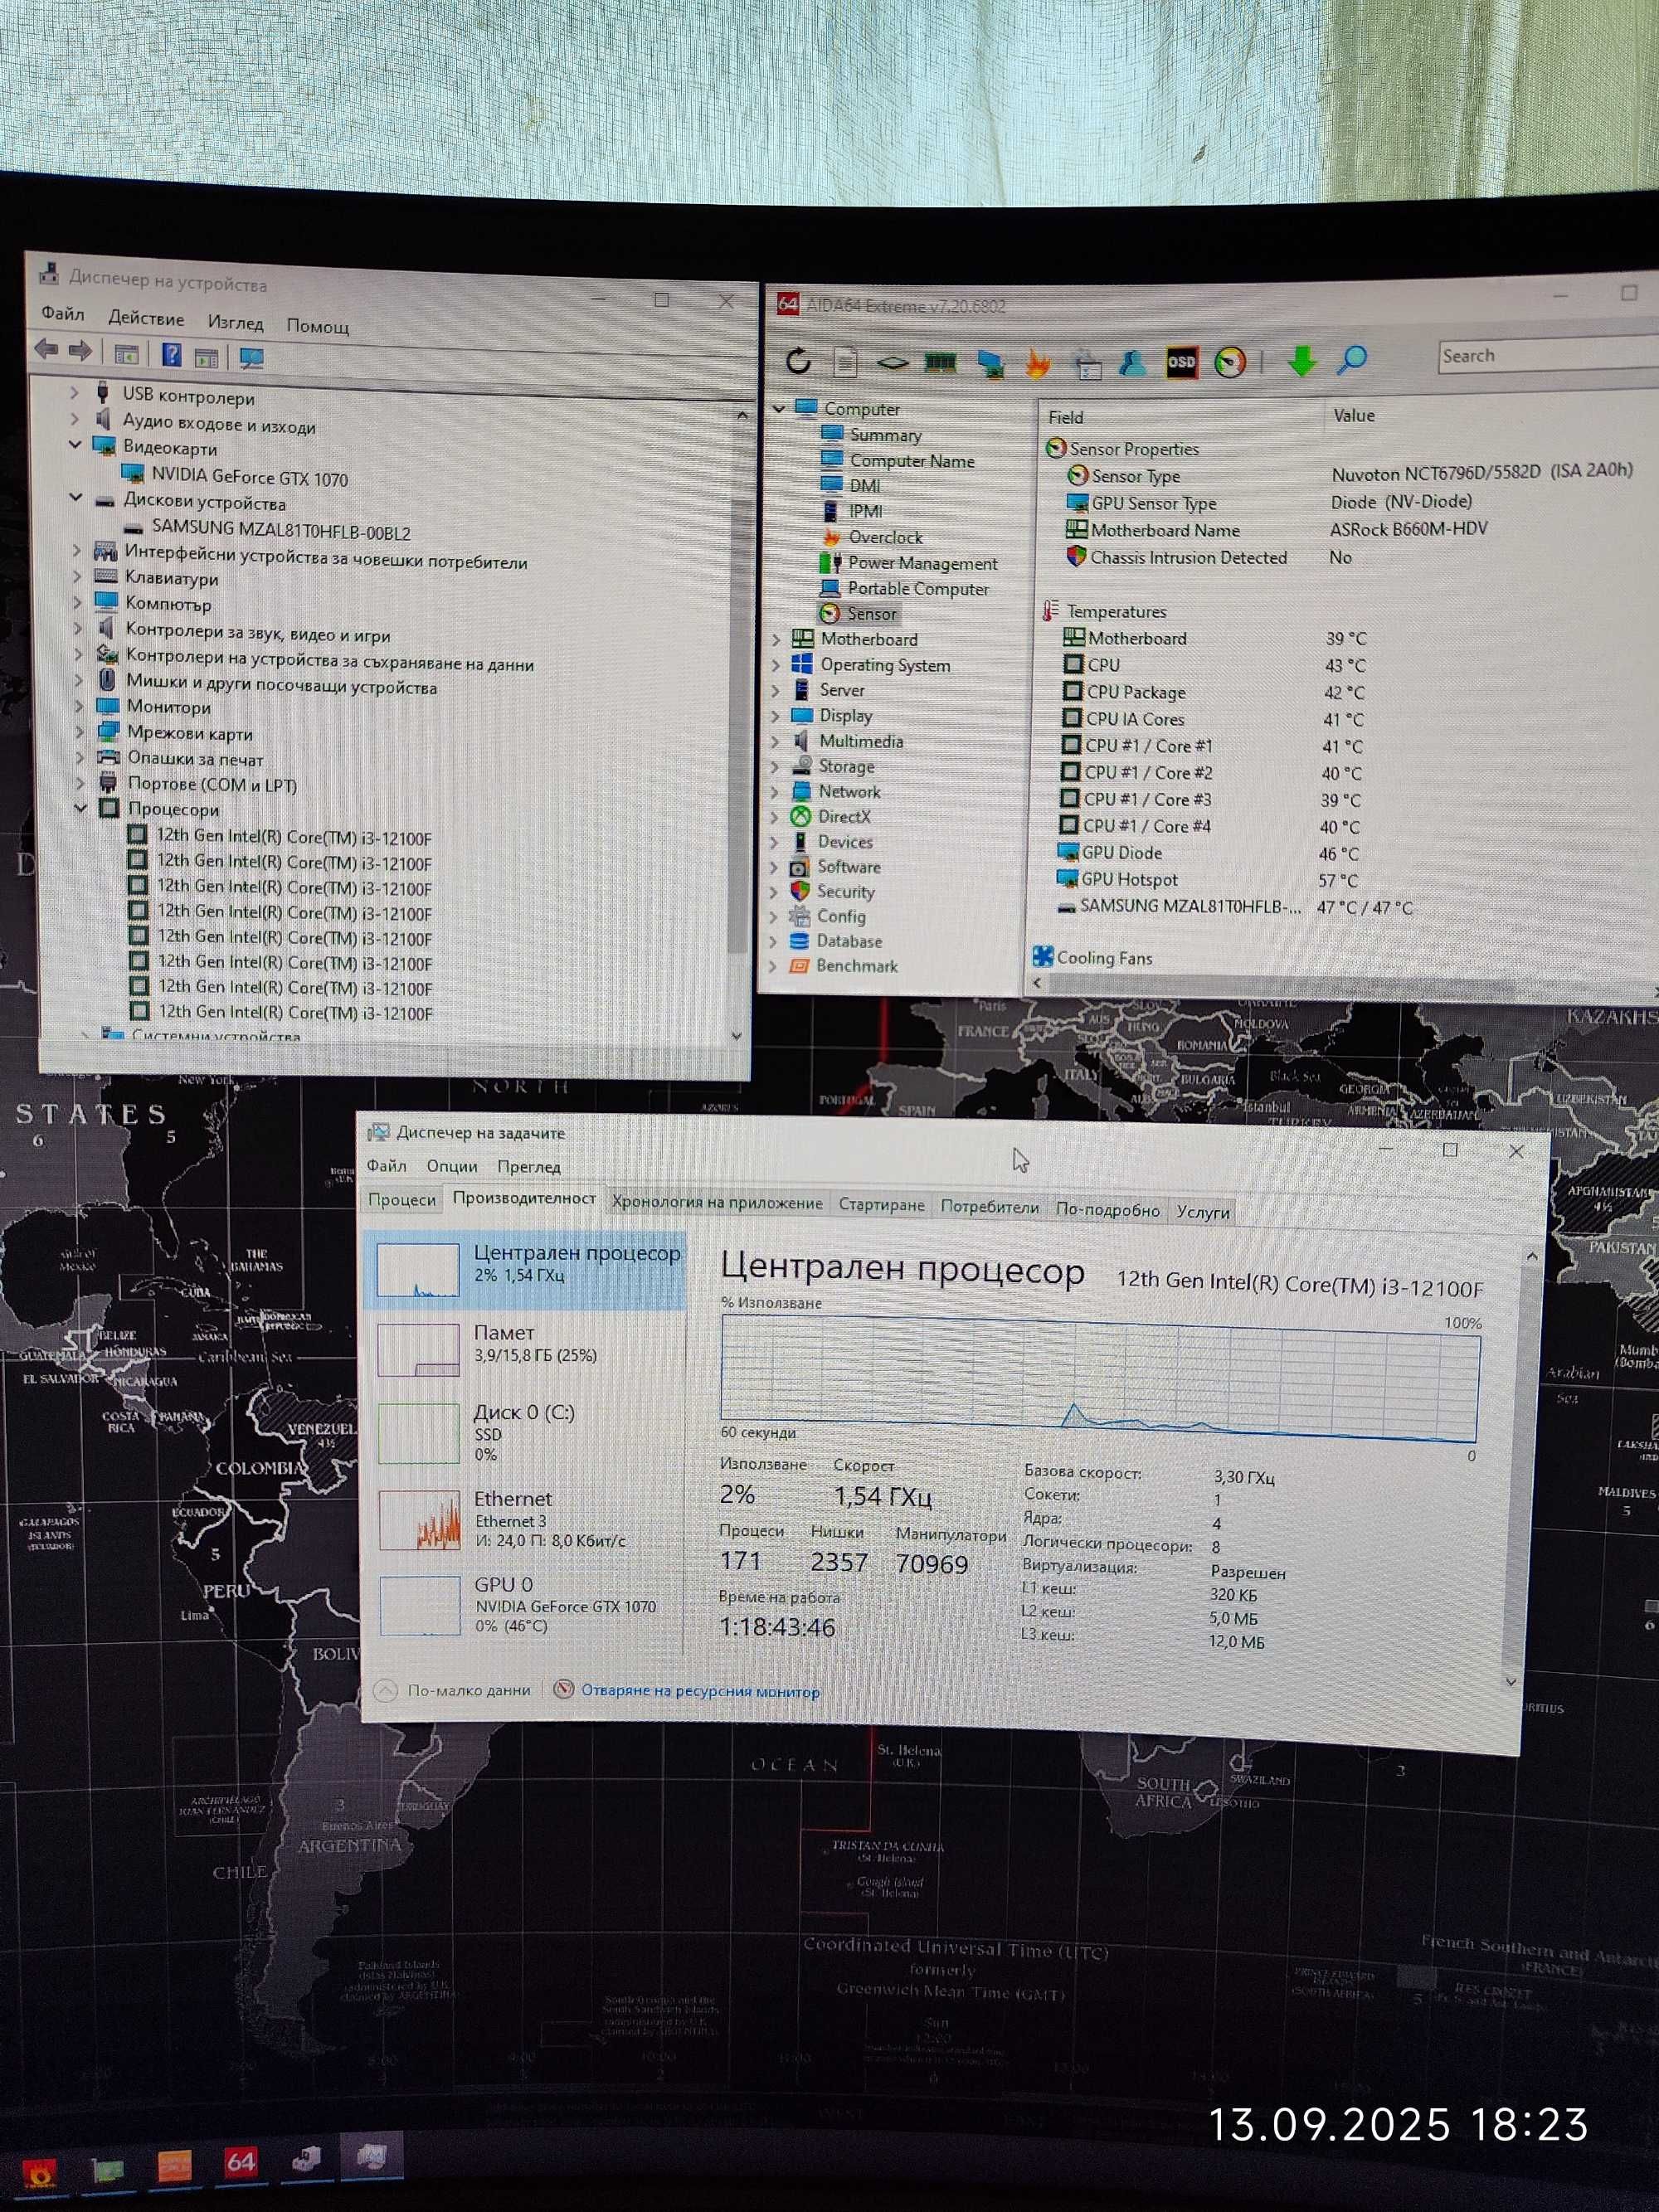Collapse the Видеокарти node in Device Manager
The height and width of the screenshot is (2212, 1659).
coord(76,444)
